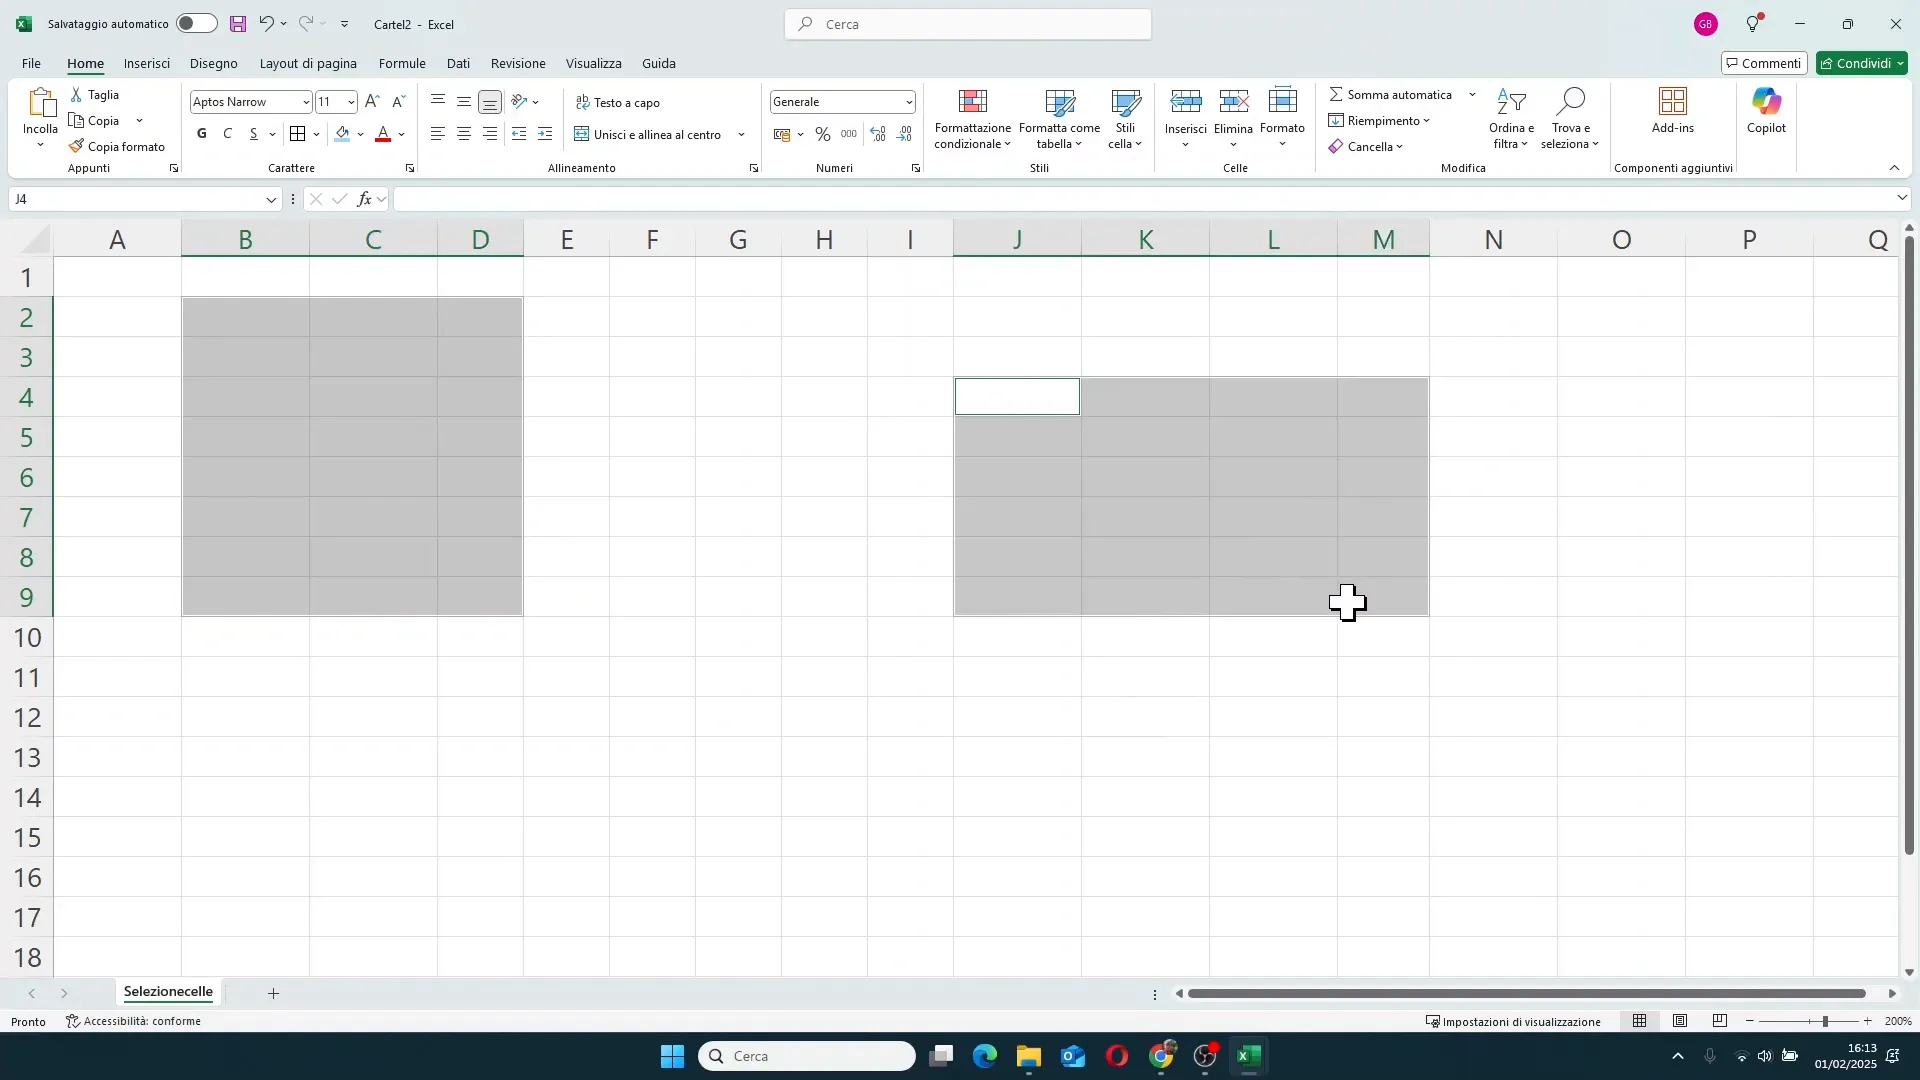Decrease font size with the smaller A icon

pos(398,102)
